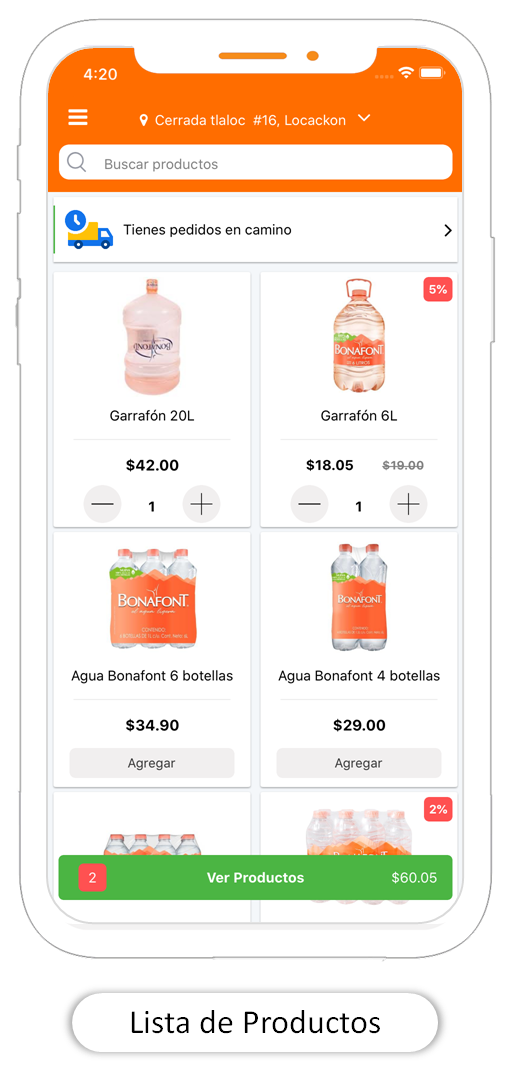Tap the delivery truck orders icon
Viewport: 510px width, 1065px height.
click(x=89, y=230)
